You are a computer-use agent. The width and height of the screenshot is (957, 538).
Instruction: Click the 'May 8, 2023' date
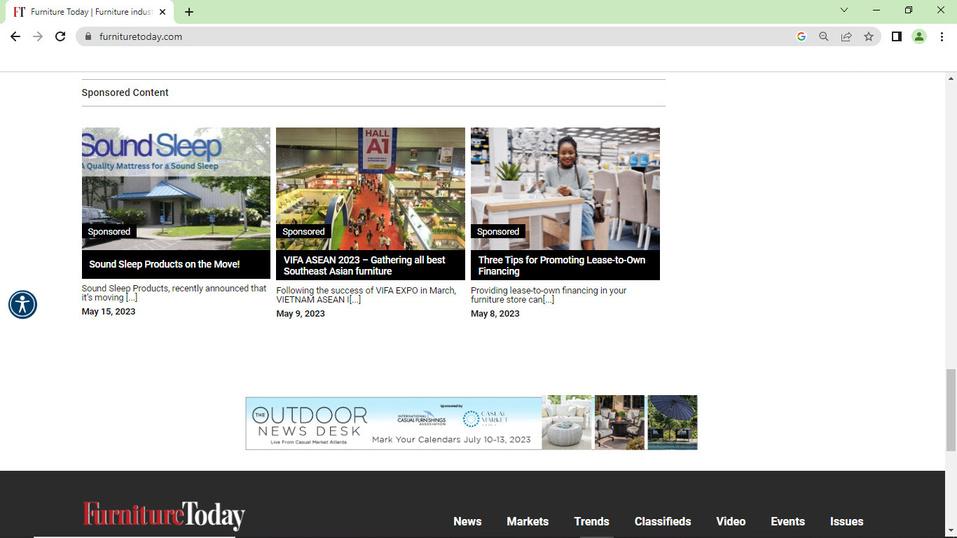[x=495, y=314]
